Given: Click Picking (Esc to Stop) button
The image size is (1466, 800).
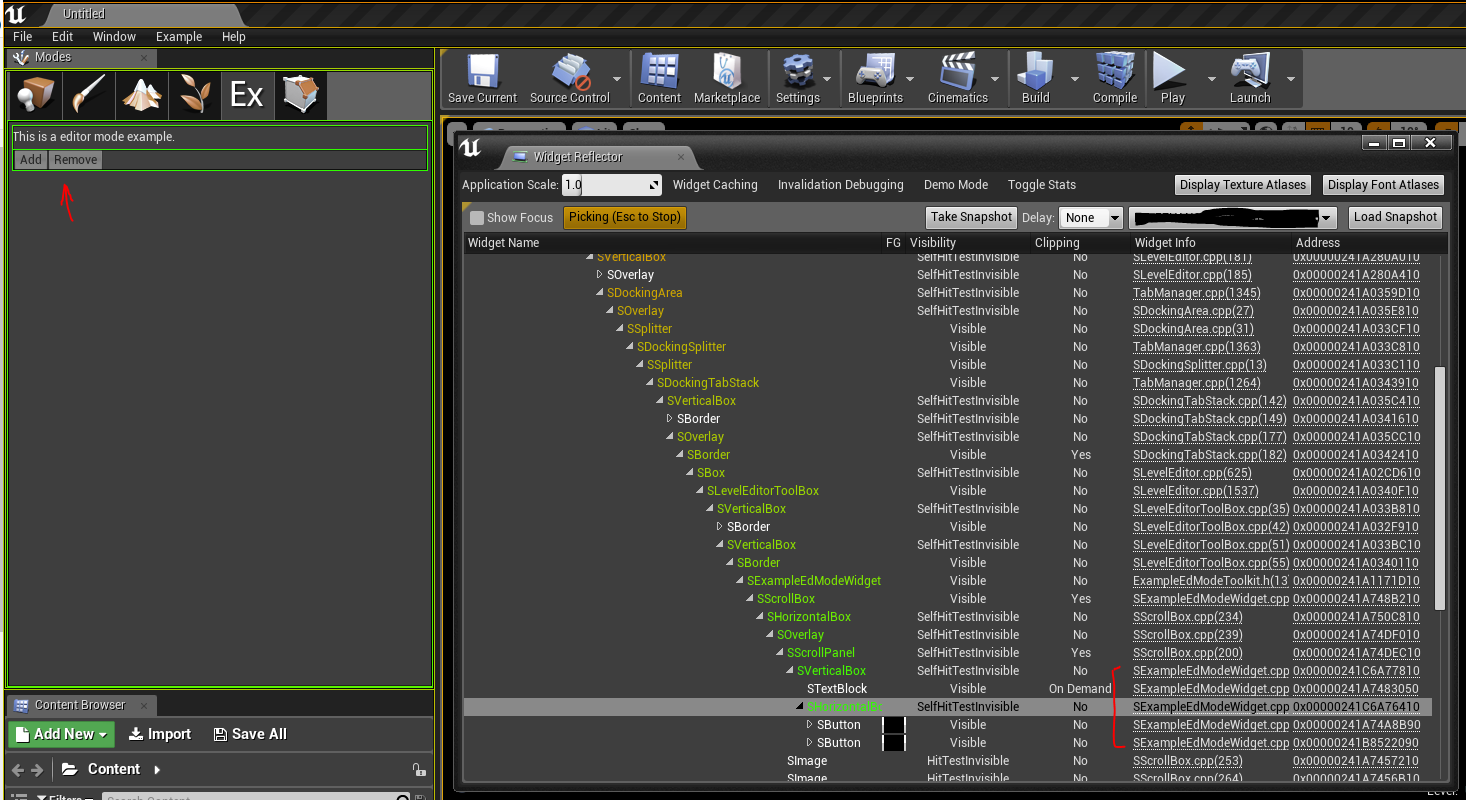Looking at the screenshot, I should pos(625,217).
